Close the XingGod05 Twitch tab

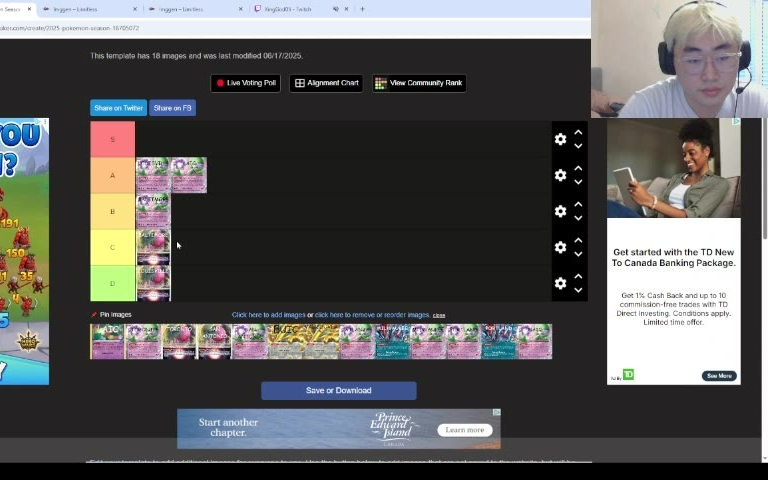[x=346, y=9]
